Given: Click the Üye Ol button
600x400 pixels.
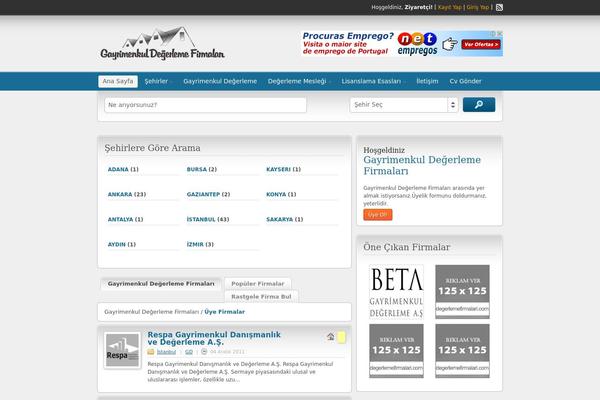Looking at the screenshot, I should click(x=378, y=215).
